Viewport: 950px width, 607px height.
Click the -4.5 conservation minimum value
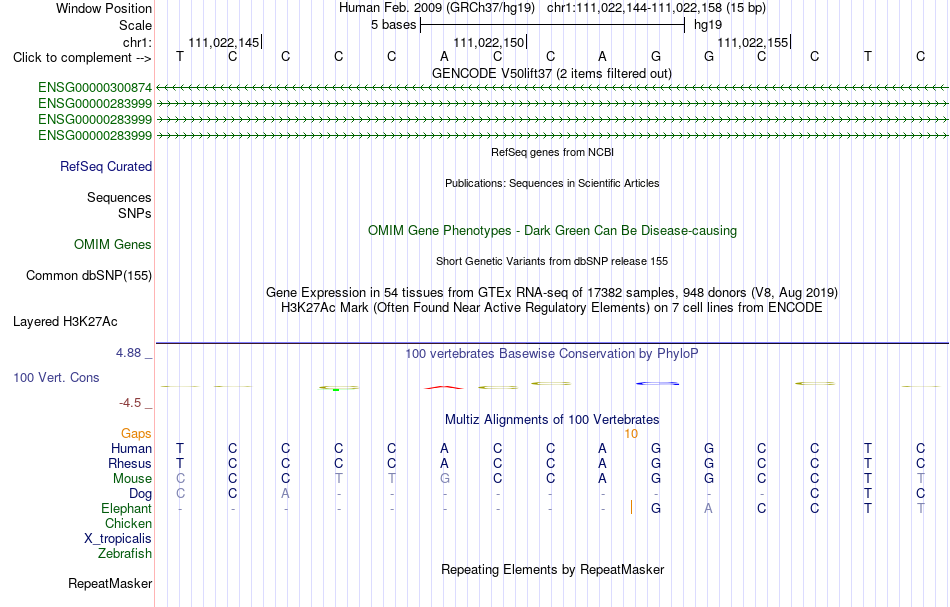130,403
